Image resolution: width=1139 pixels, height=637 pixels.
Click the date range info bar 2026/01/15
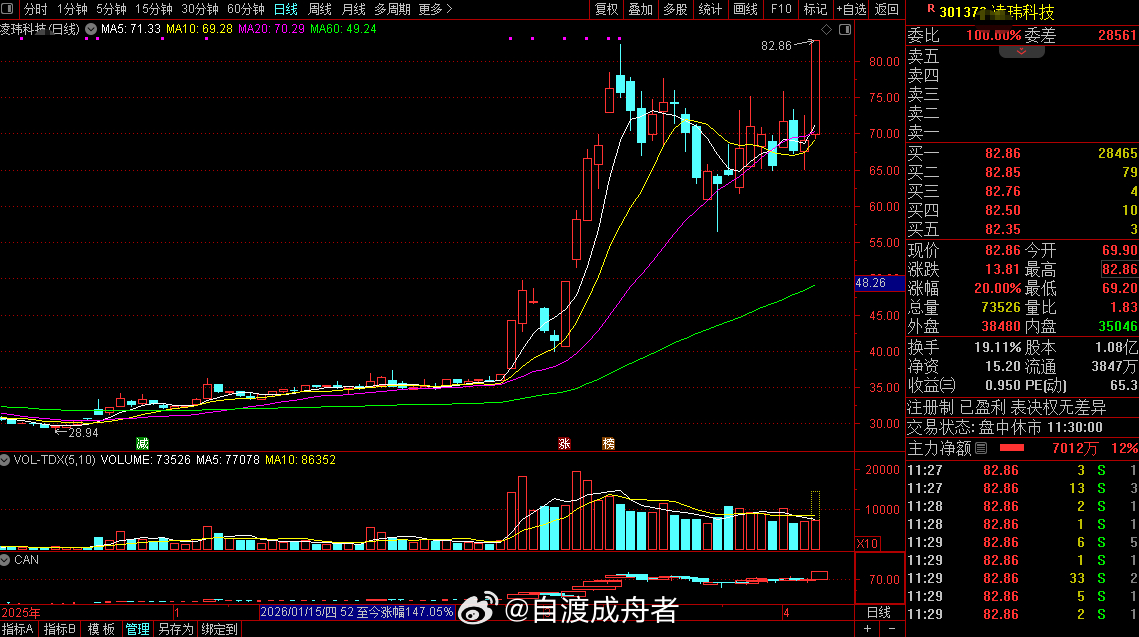(357, 612)
